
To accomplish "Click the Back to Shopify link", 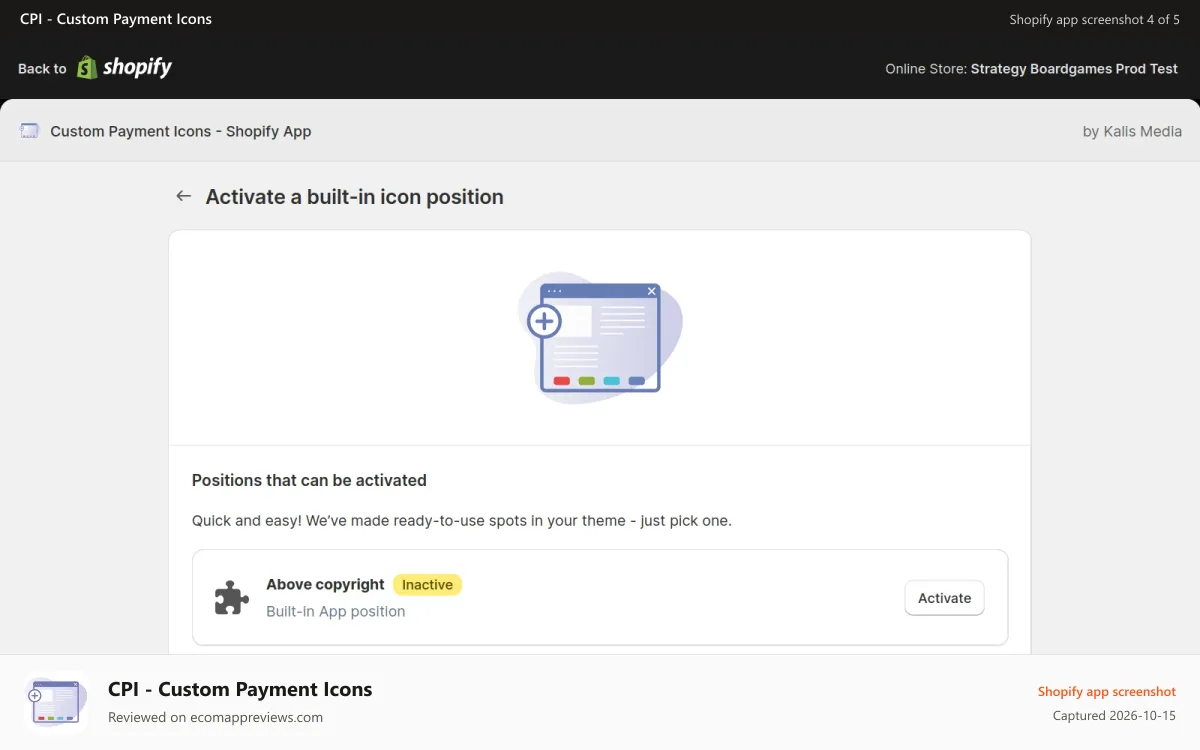I will (95, 67).
